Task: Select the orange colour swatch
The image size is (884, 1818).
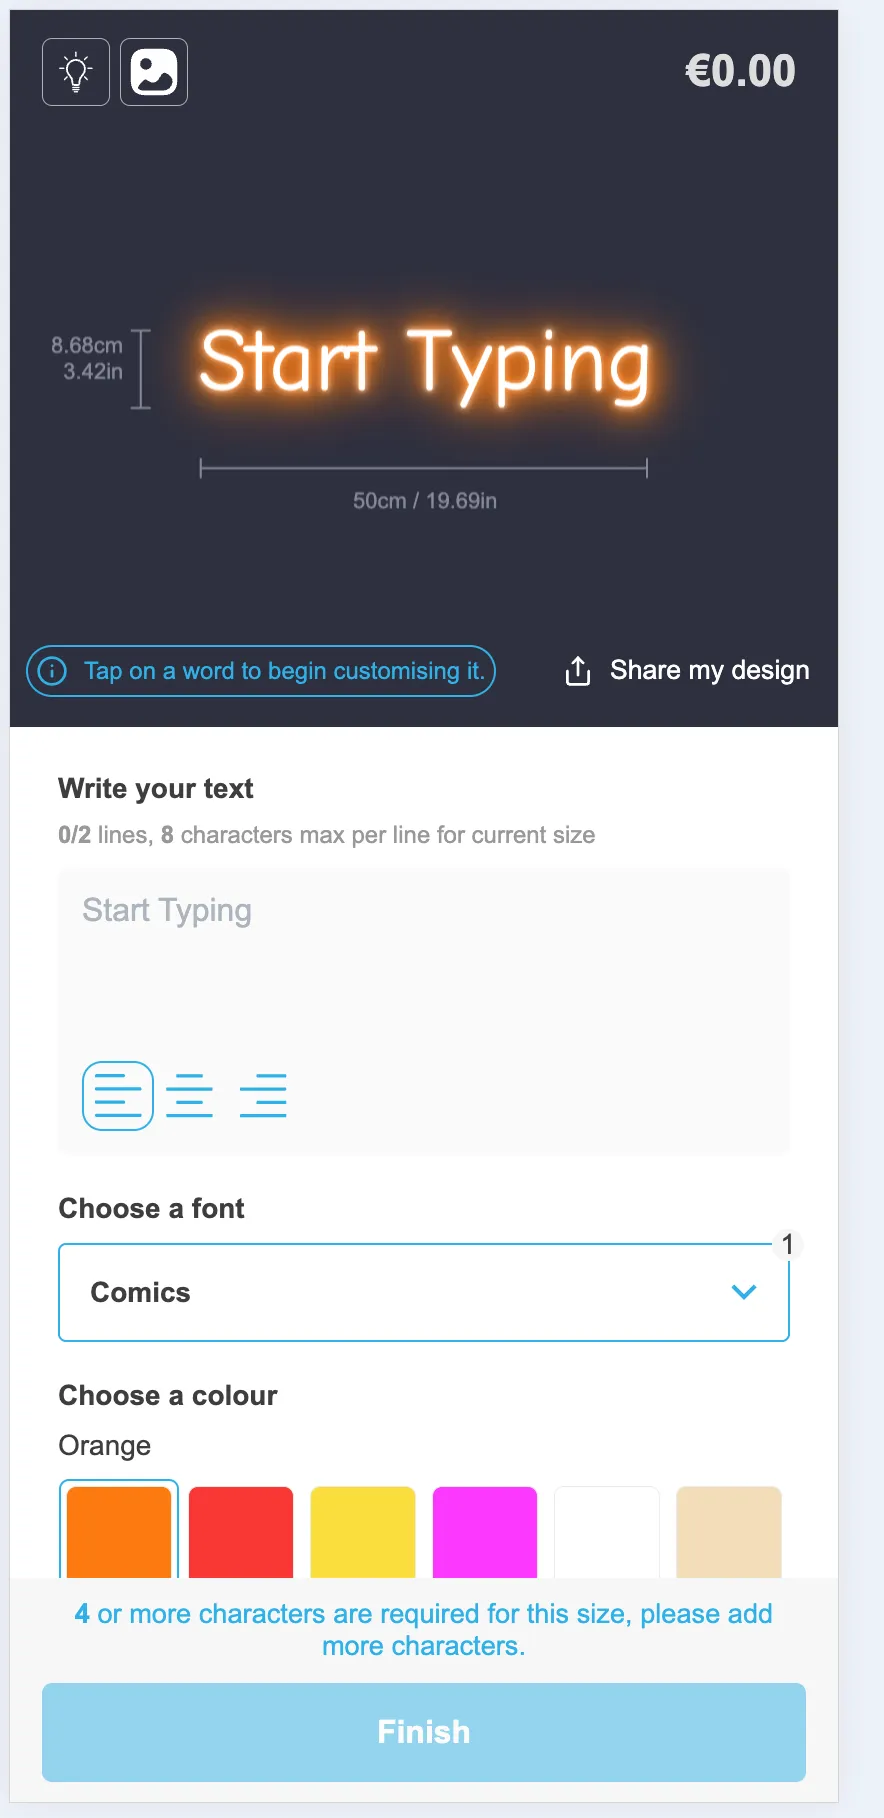Action: pyautogui.click(x=119, y=1532)
